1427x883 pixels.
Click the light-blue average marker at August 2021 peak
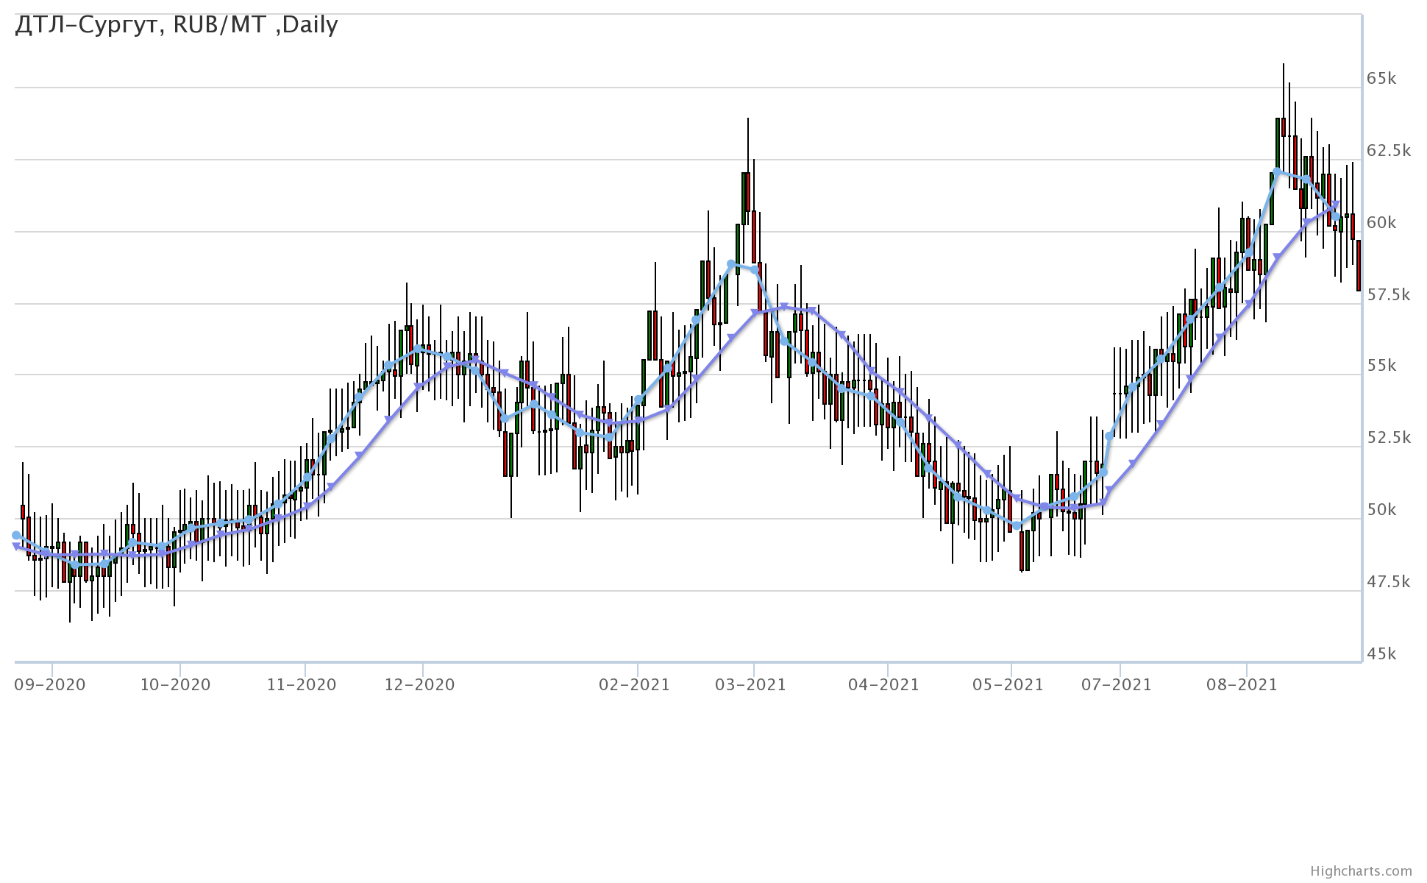(x=1278, y=172)
